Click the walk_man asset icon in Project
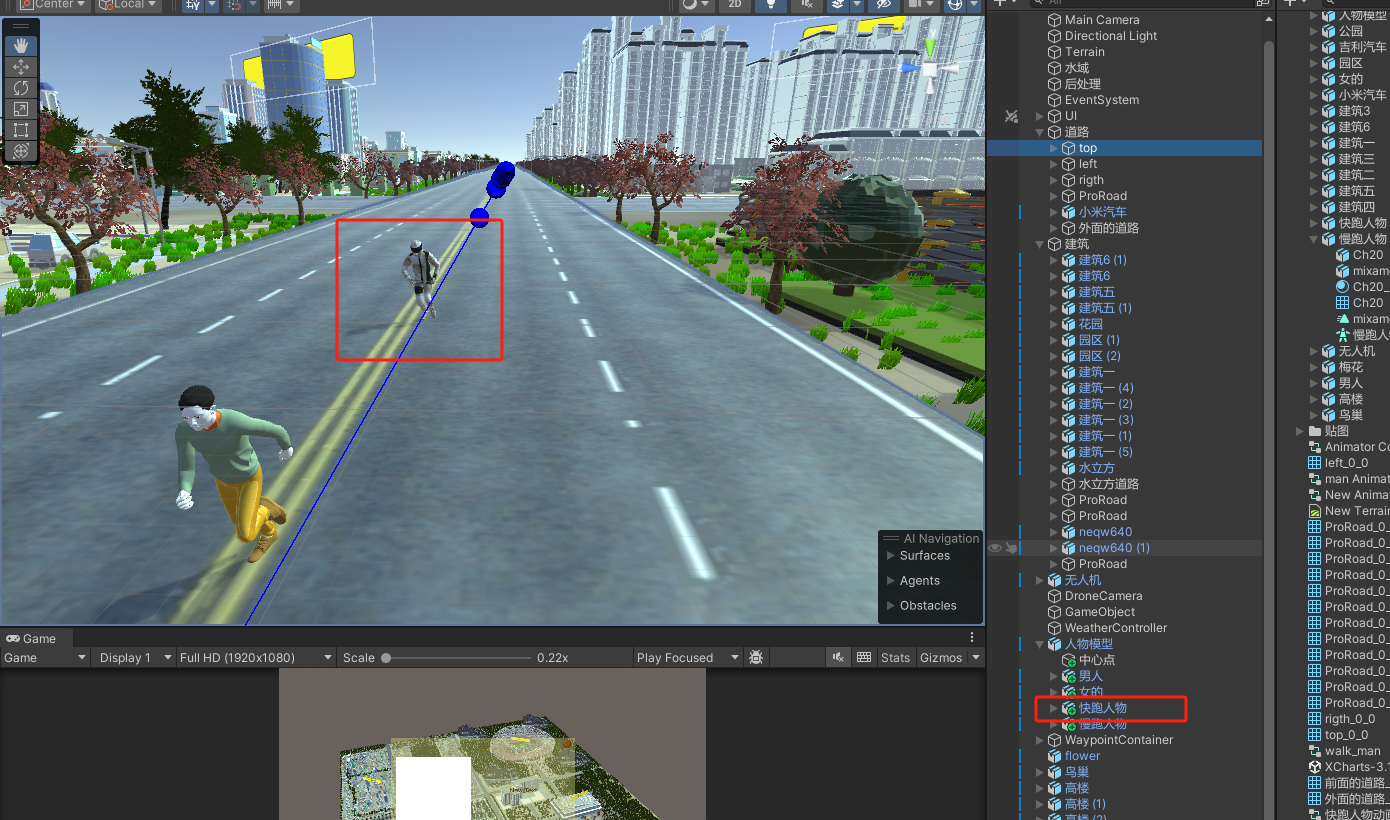 click(1315, 751)
